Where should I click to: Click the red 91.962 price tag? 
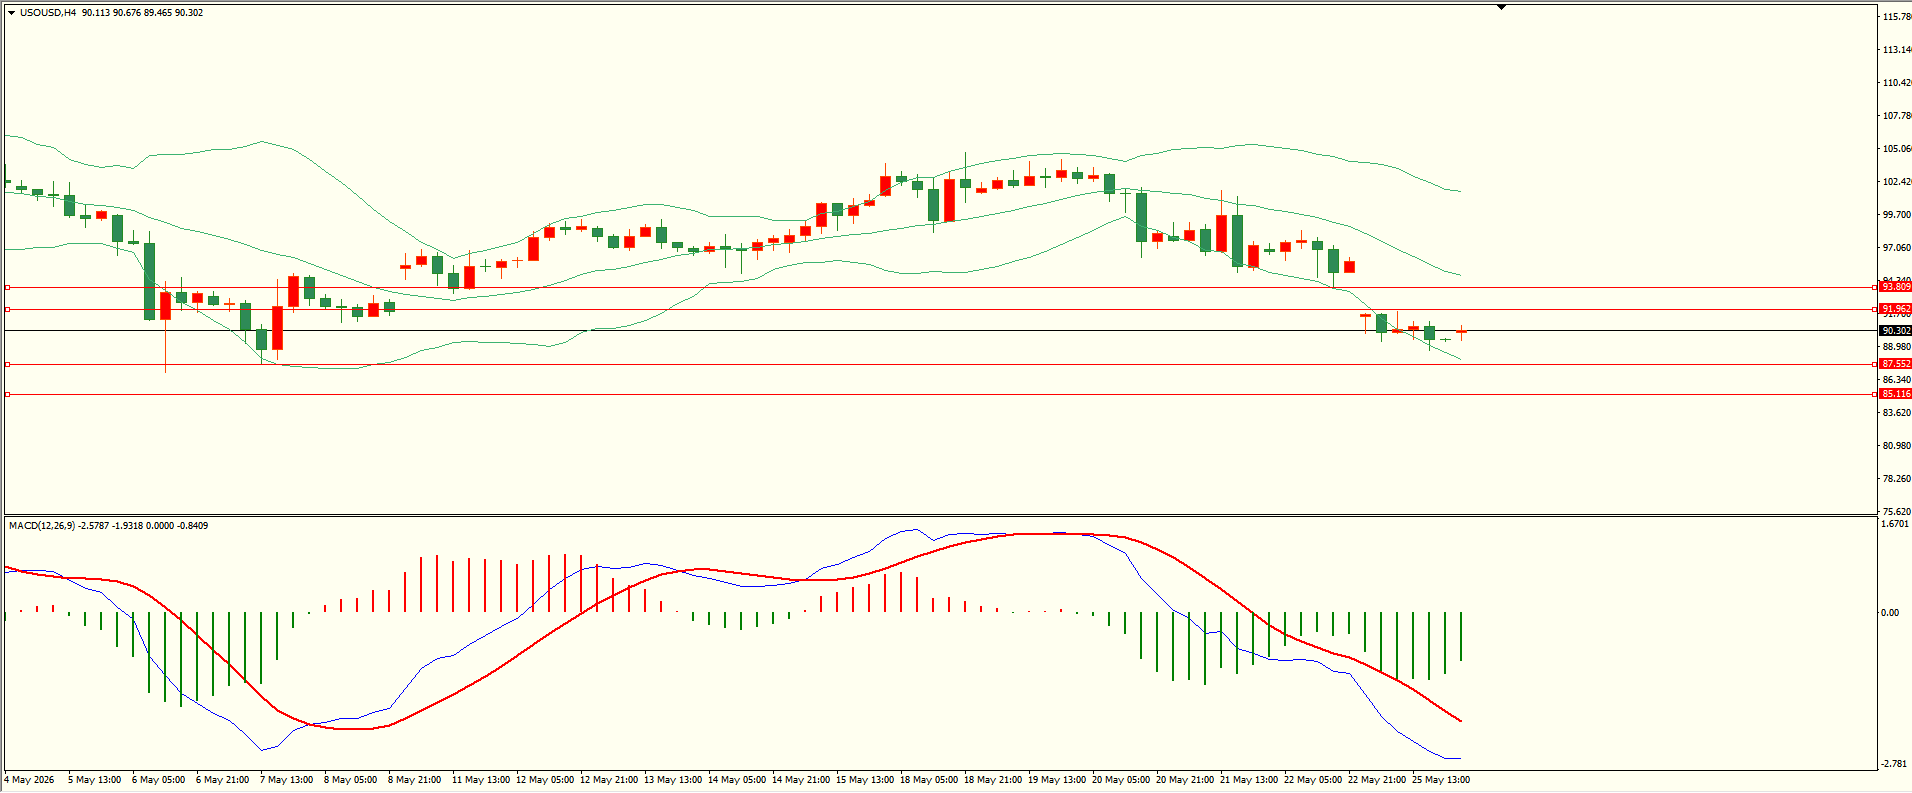1896,309
